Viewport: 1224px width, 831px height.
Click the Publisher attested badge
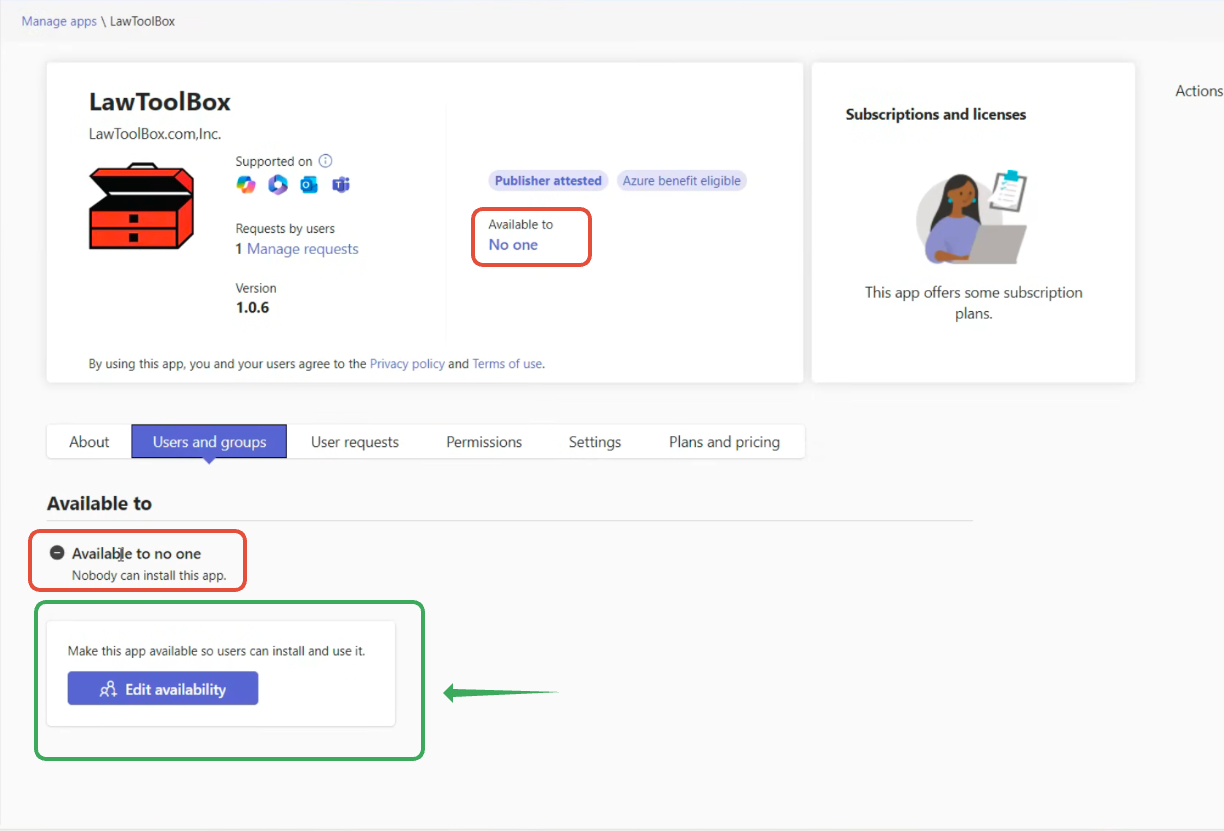pos(548,181)
